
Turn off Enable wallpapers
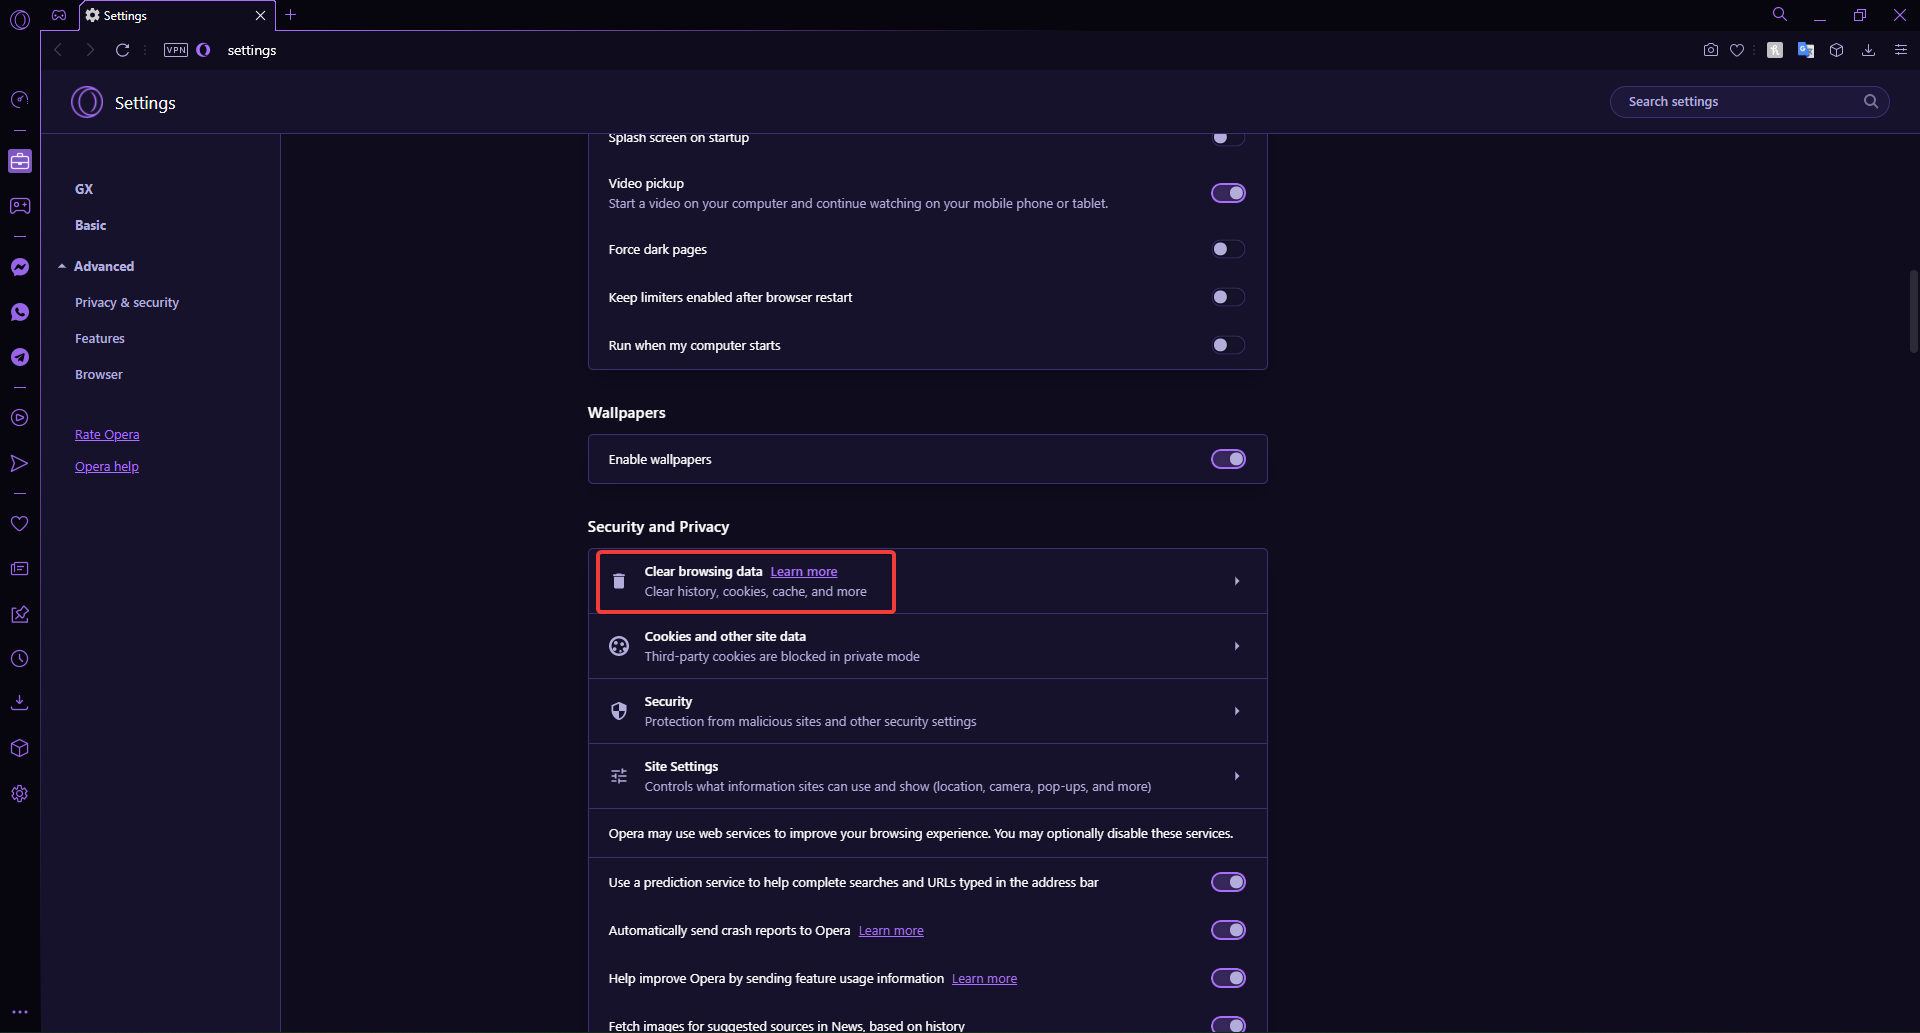tap(1228, 458)
